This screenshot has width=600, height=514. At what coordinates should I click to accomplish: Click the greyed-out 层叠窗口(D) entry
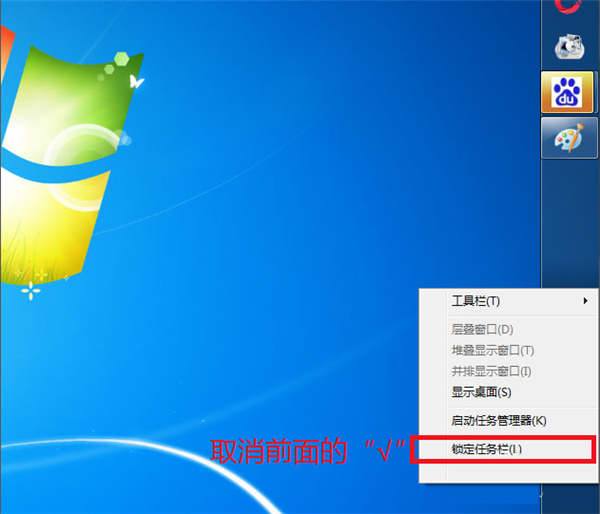(x=482, y=329)
